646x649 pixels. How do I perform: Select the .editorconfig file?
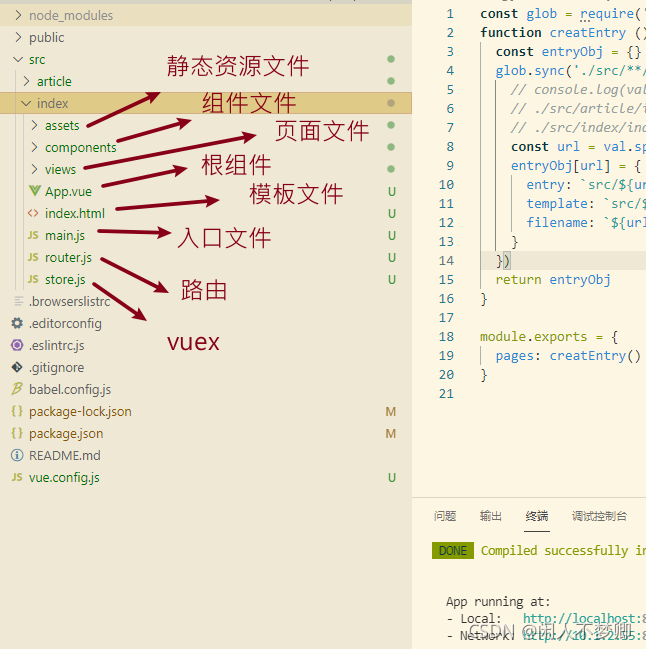(65, 323)
